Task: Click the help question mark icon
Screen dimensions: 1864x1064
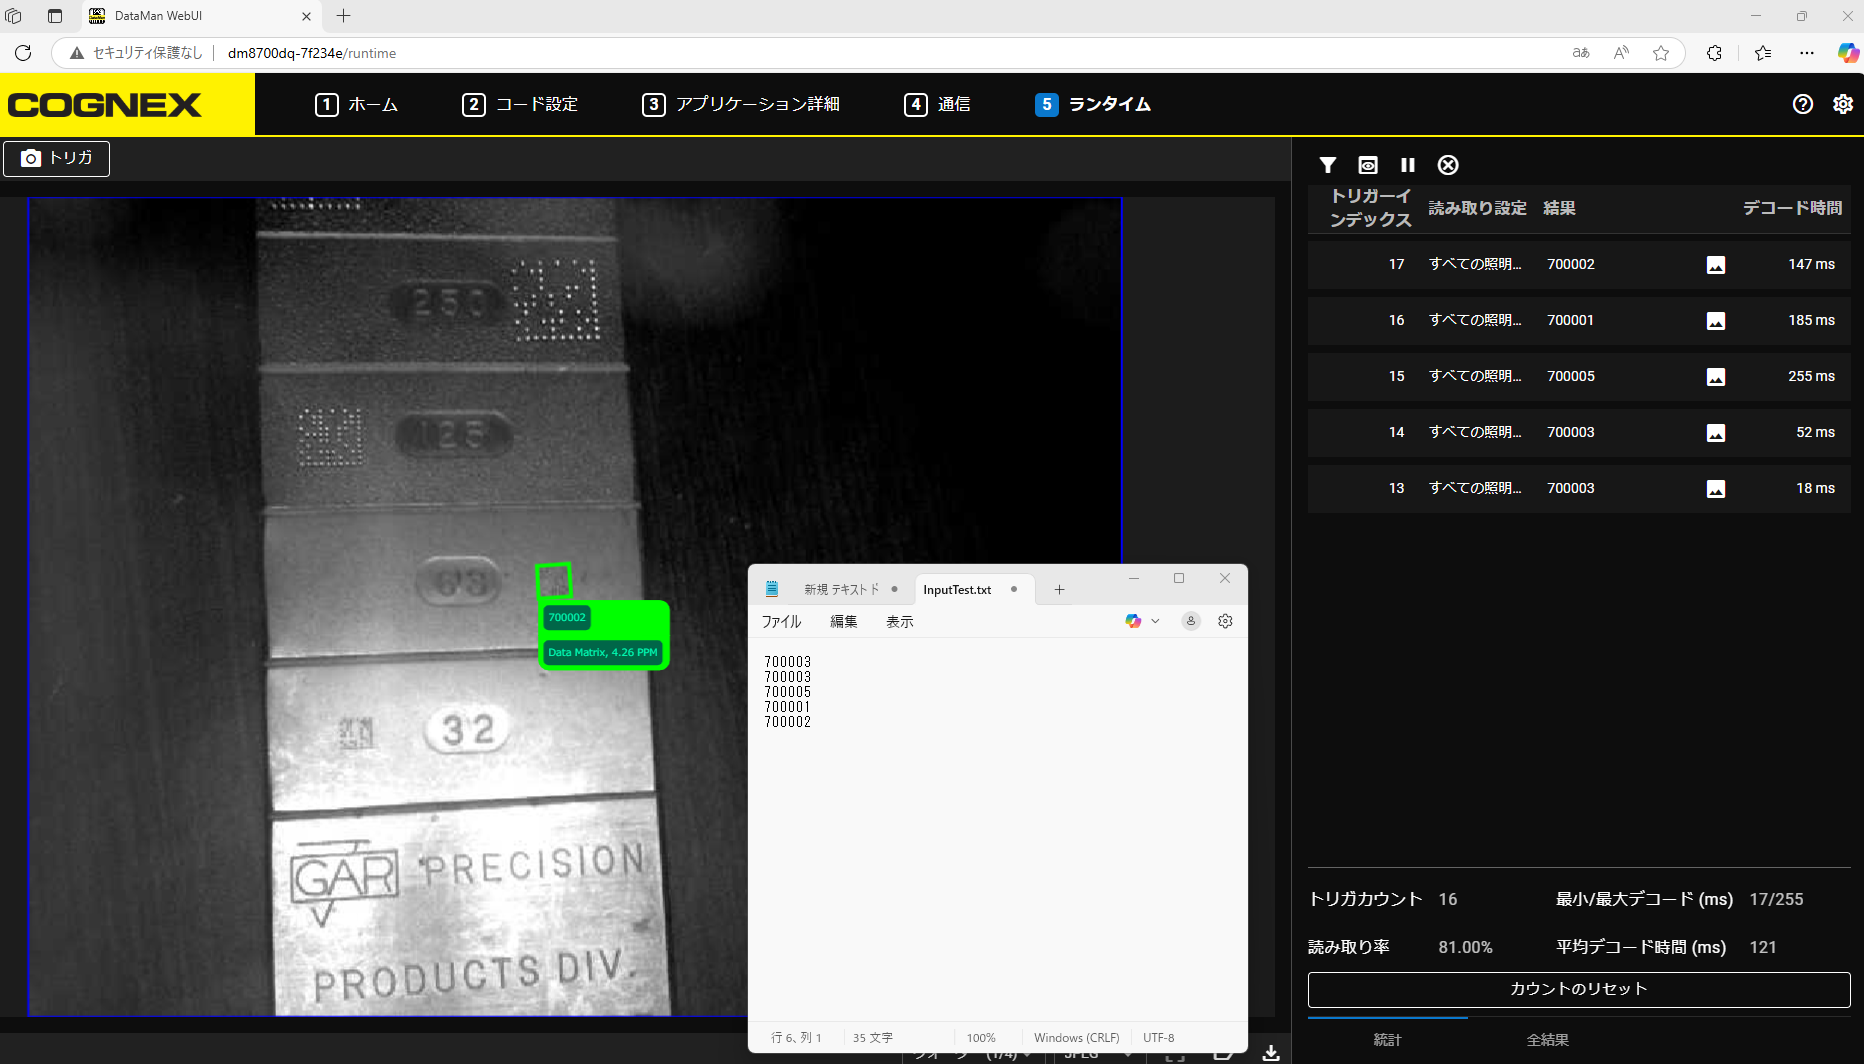Action: point(1803,104)
